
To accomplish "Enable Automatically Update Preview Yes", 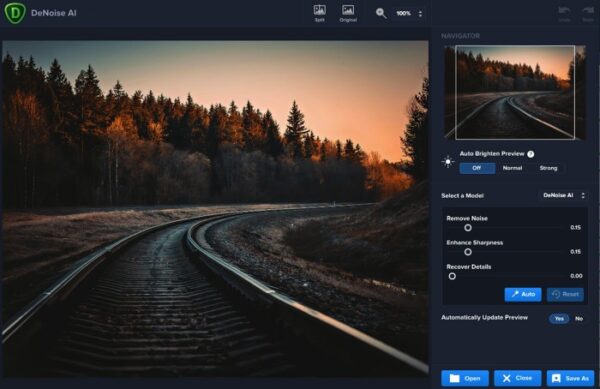I will pyautogui.click(x=559, y=319).
